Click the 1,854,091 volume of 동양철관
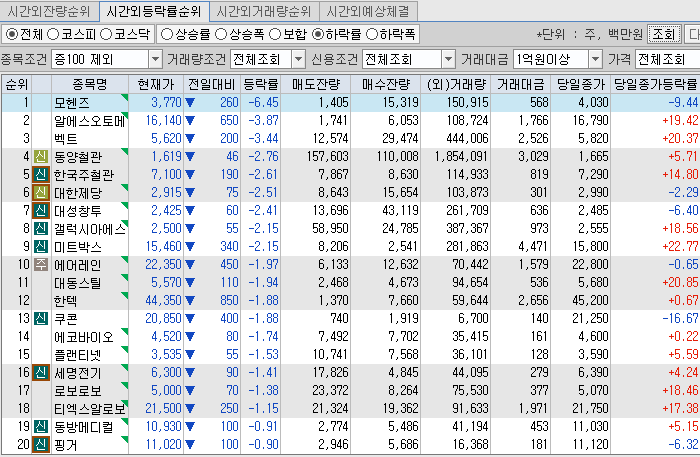This screenshot has width=700, height=457. pos(462,157)
